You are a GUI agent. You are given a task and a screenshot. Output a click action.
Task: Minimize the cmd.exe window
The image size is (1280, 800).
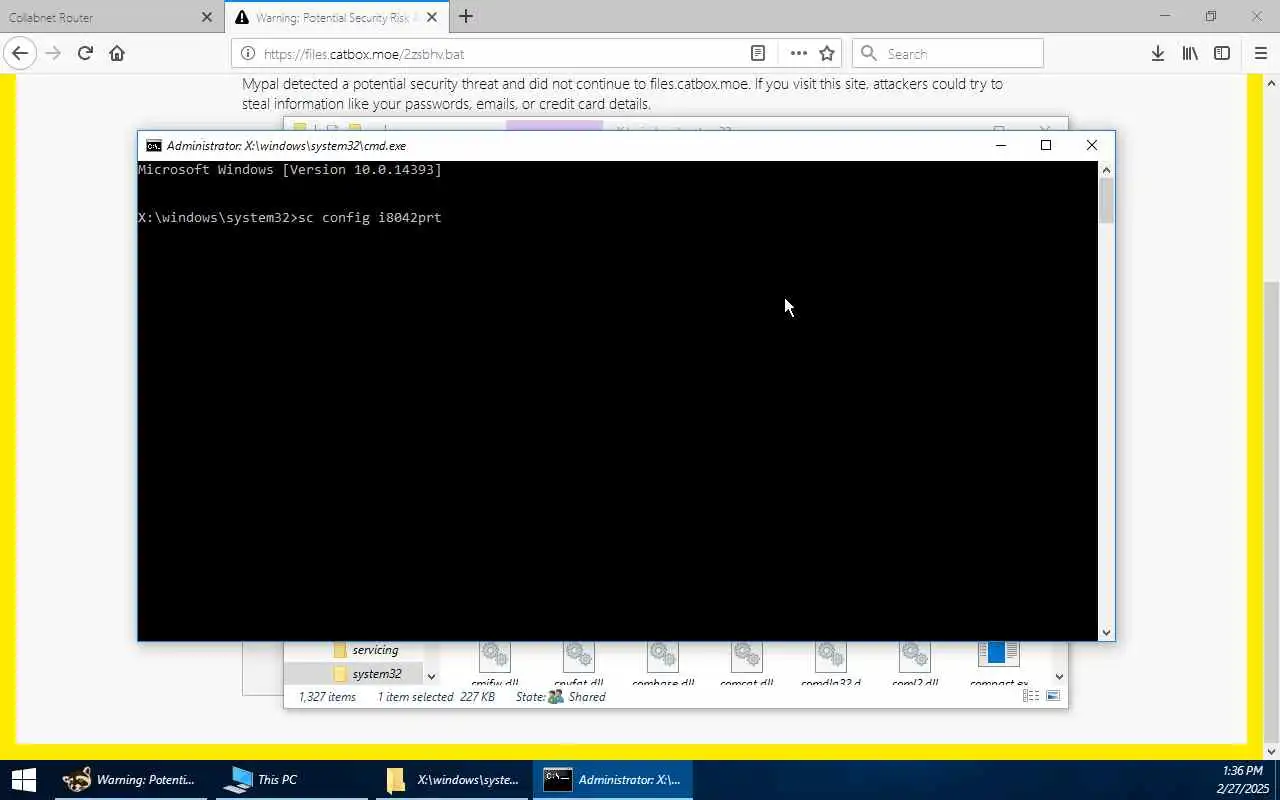[1000, 145]
